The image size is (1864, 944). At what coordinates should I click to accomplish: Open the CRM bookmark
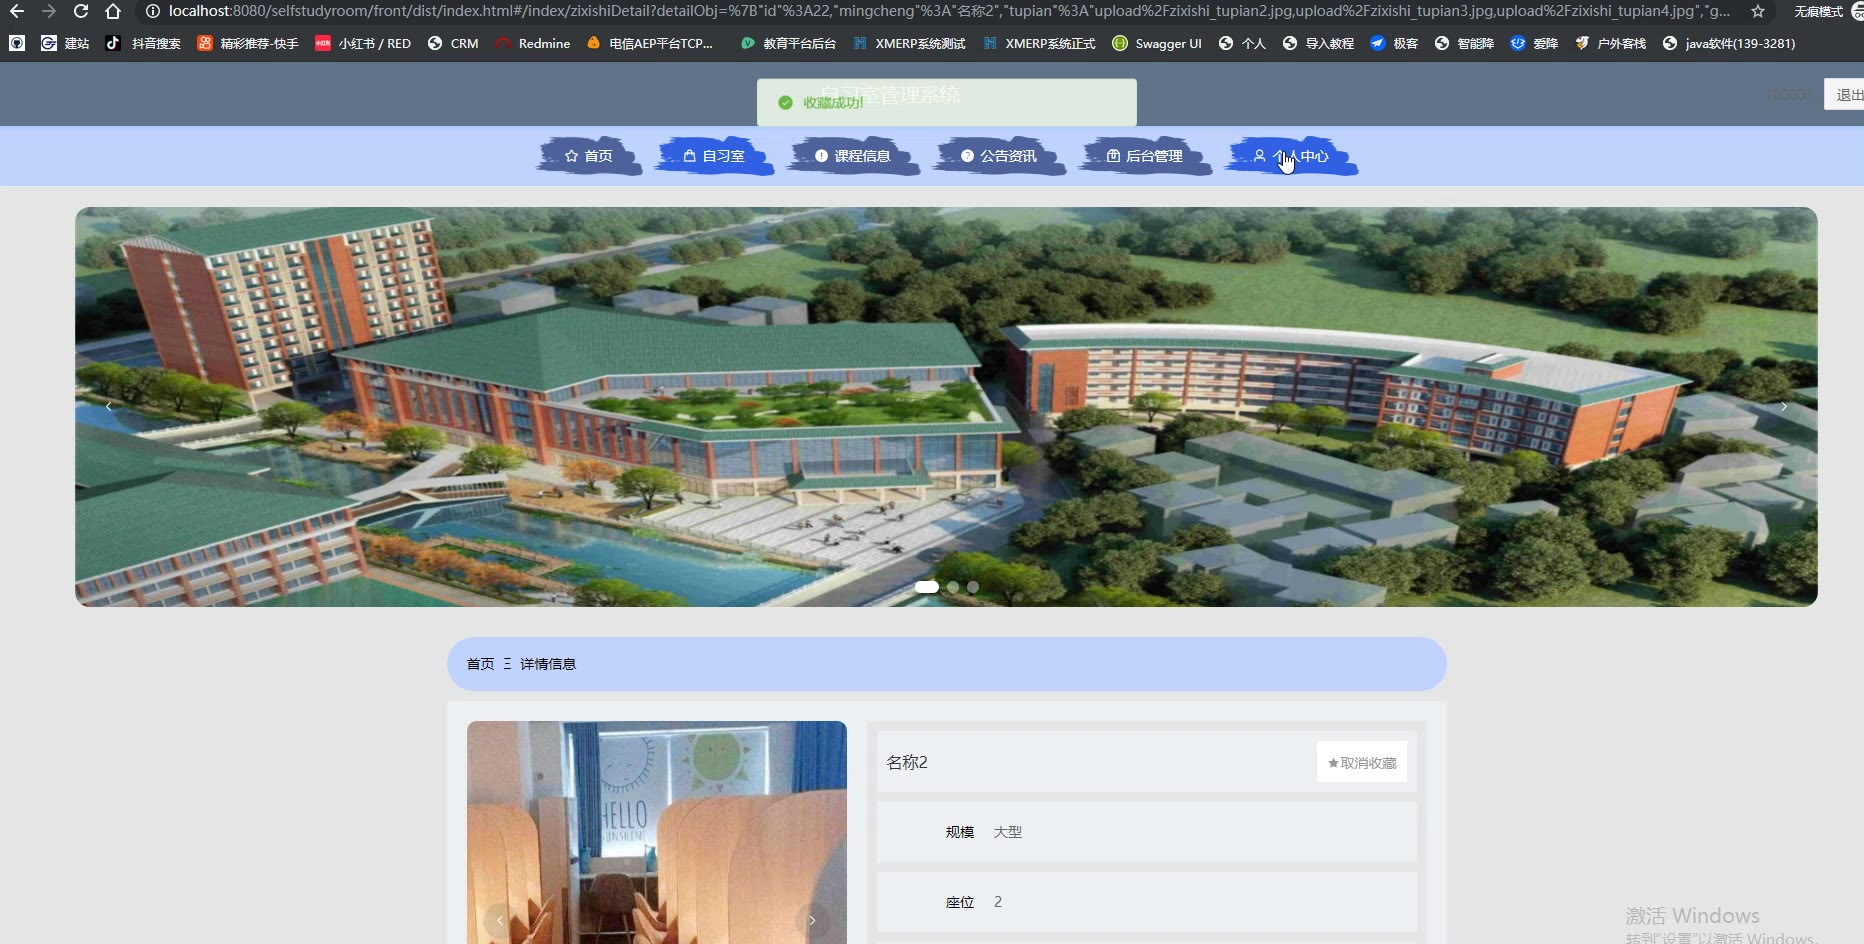pos(453,43)
